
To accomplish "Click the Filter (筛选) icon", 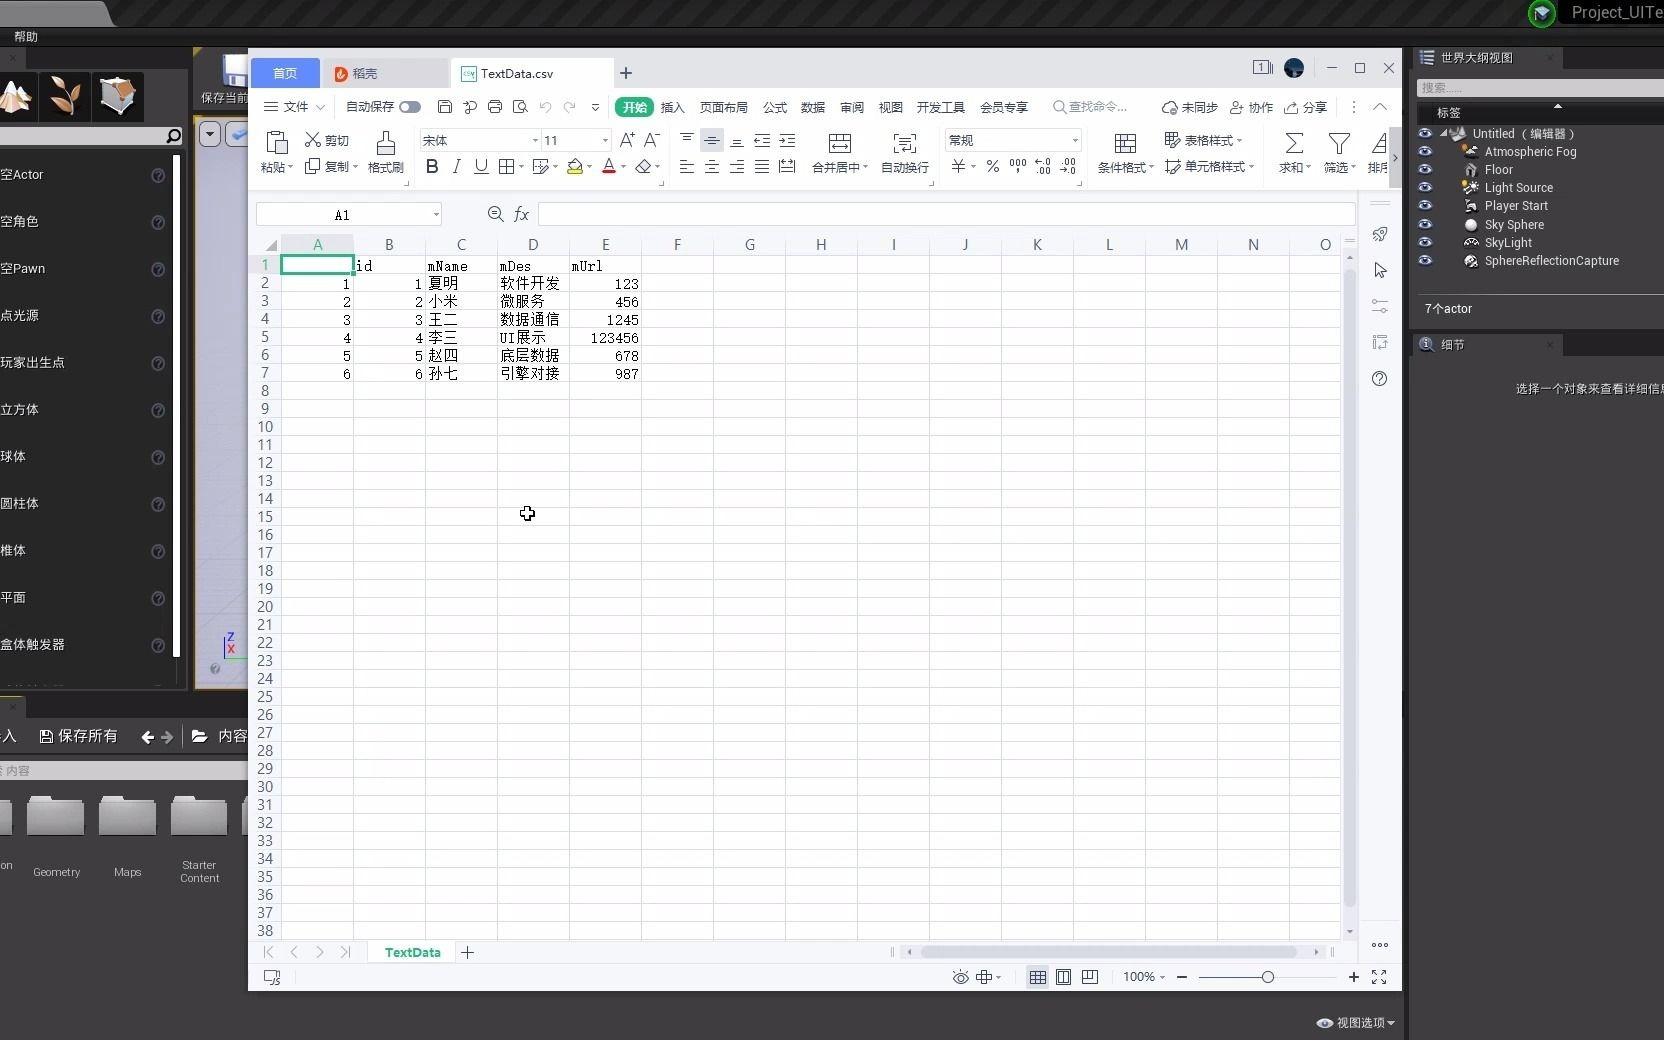I will pos(1338,152).
